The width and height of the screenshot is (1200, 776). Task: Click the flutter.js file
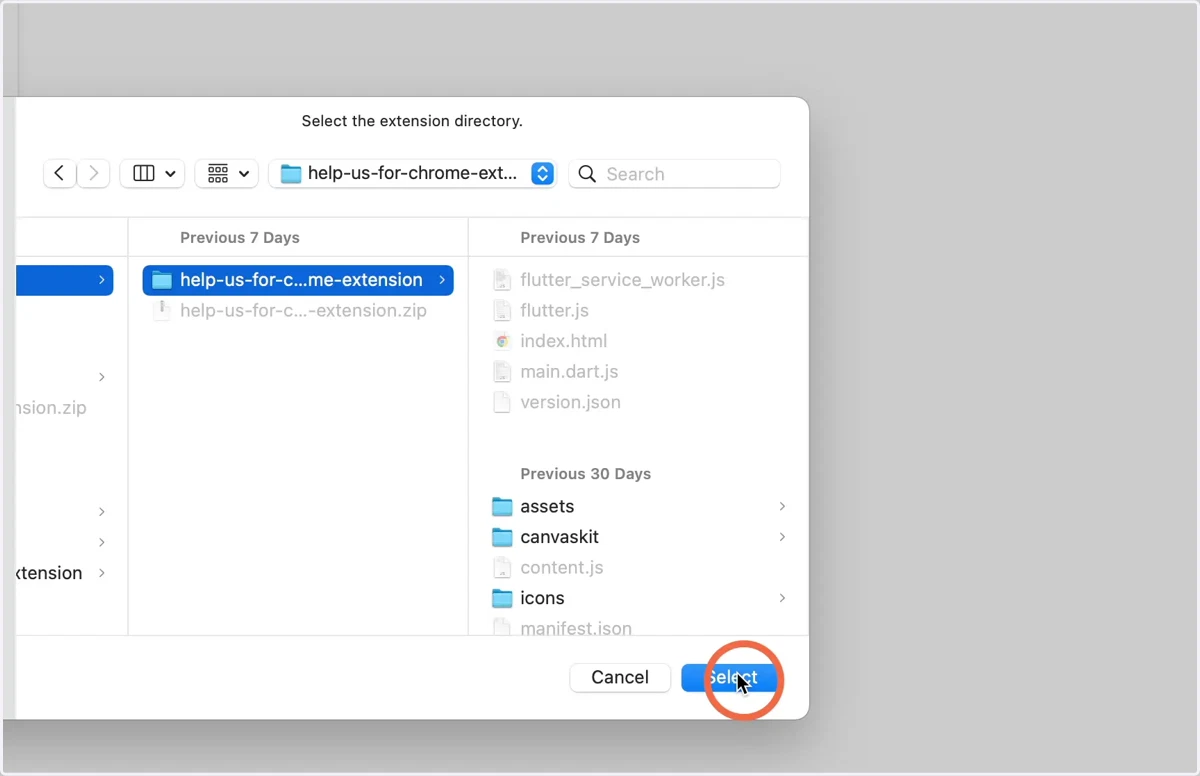tap(554, 311)
